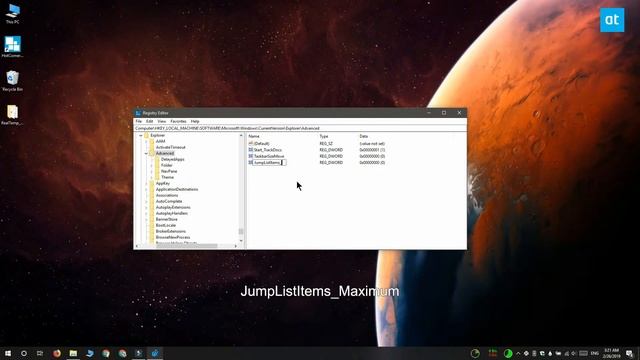
Task: Select the BannerStore key
Action: (x=166, y=219)
